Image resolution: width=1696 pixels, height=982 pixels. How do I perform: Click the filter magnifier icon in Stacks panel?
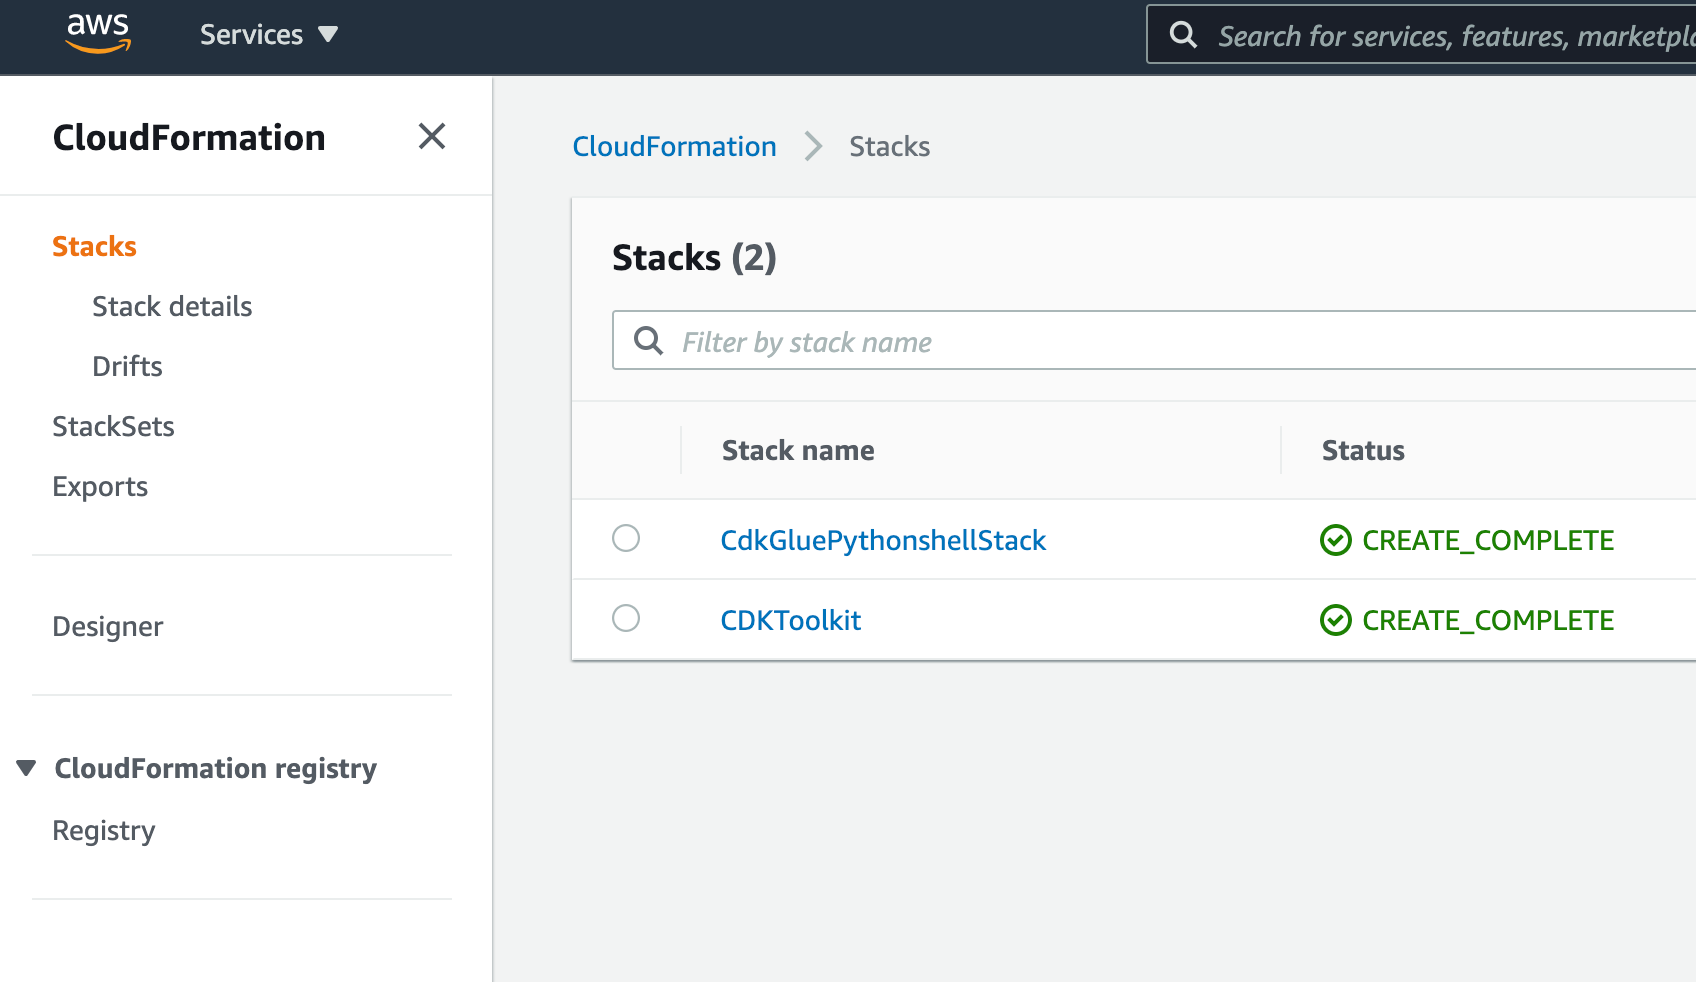[648, 341]
